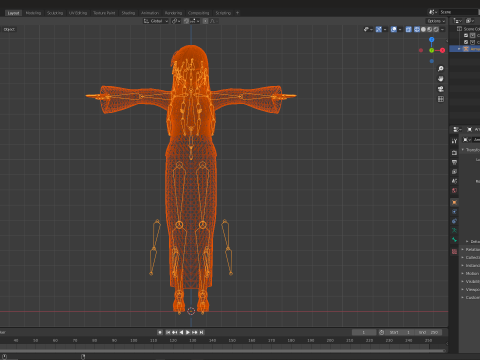
Task: Play the animation forward
Action: 188,332
